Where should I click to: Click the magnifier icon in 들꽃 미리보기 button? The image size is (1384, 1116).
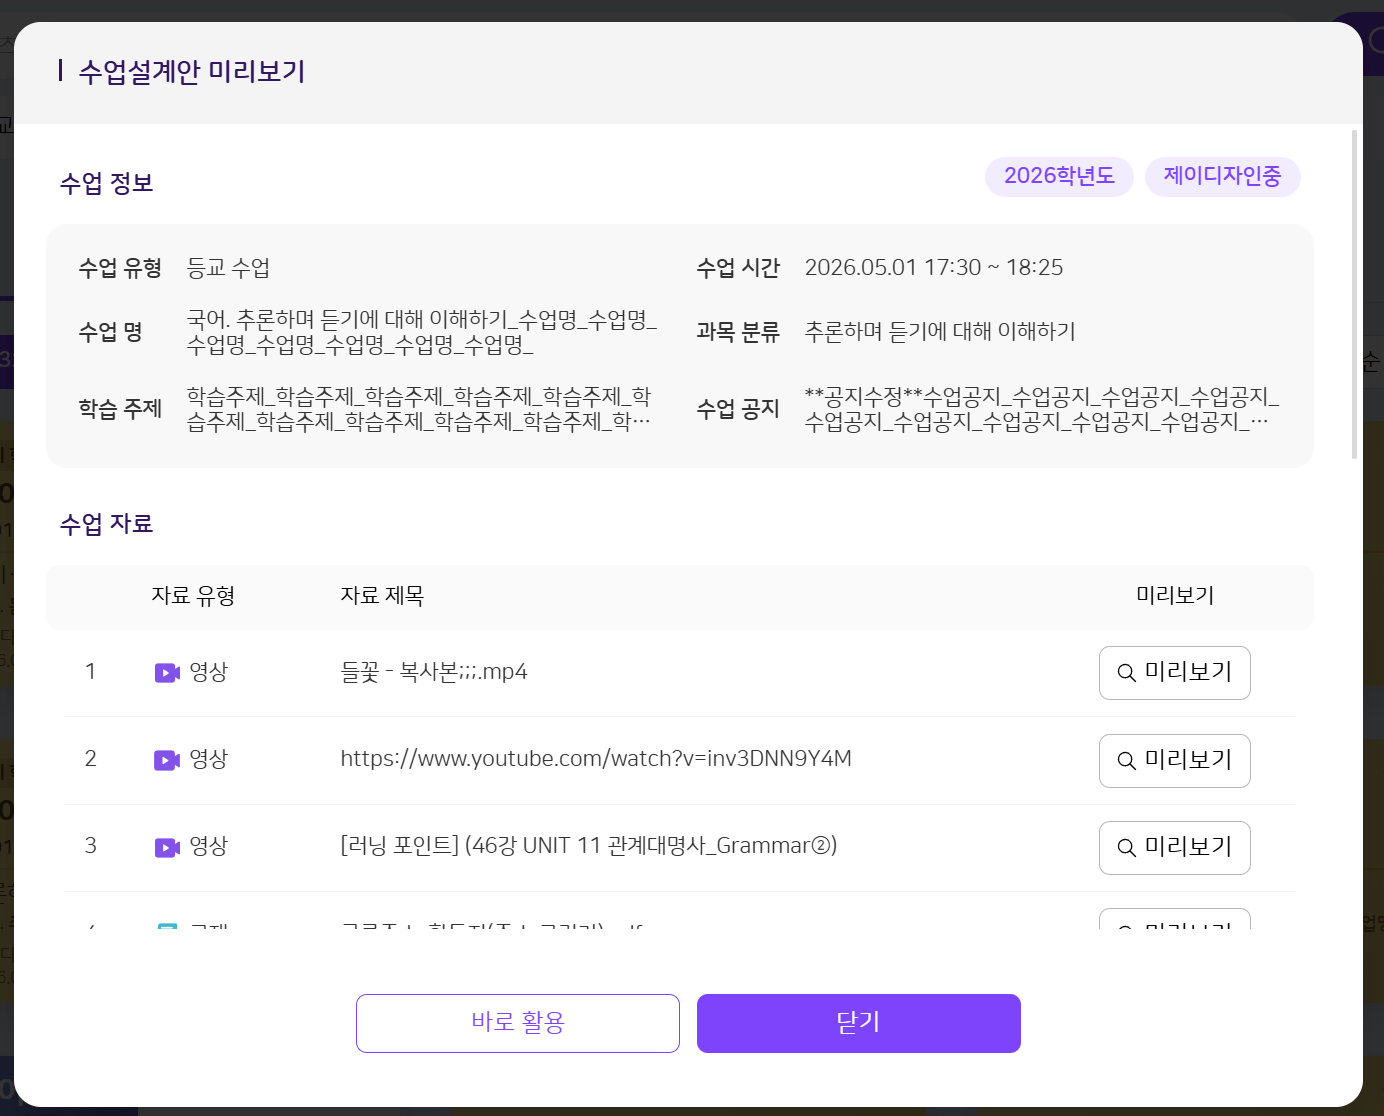[1126, 673]
